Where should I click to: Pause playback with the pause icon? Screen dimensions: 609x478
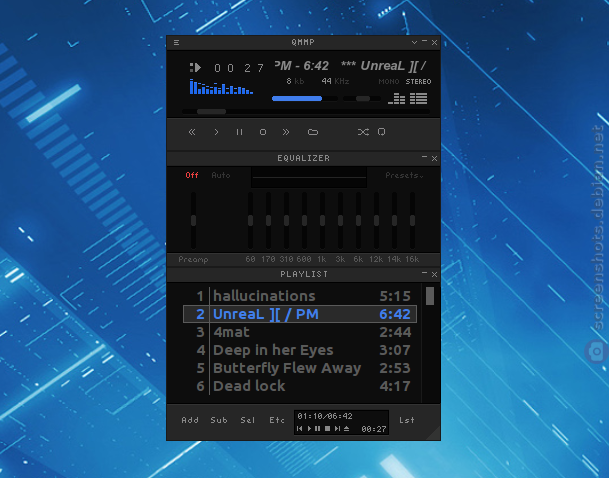pyautogui.click(x=240, y=132)
